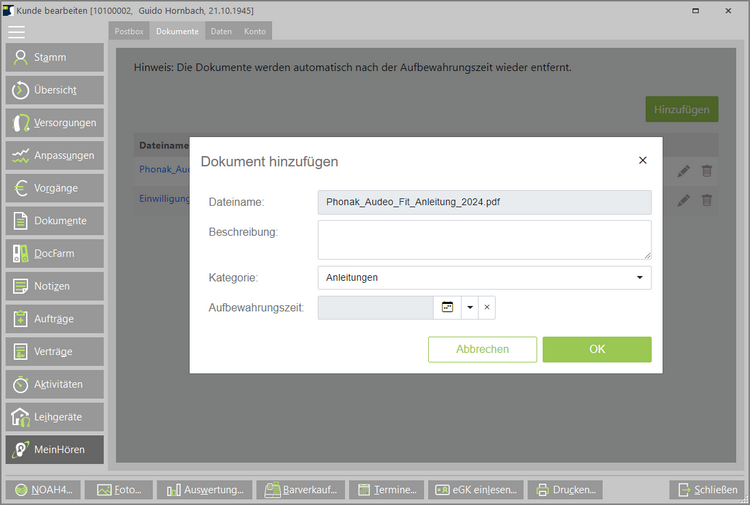Expand the Kategorie dropdown
Screen dimensions: 750x505
(639, 278)
